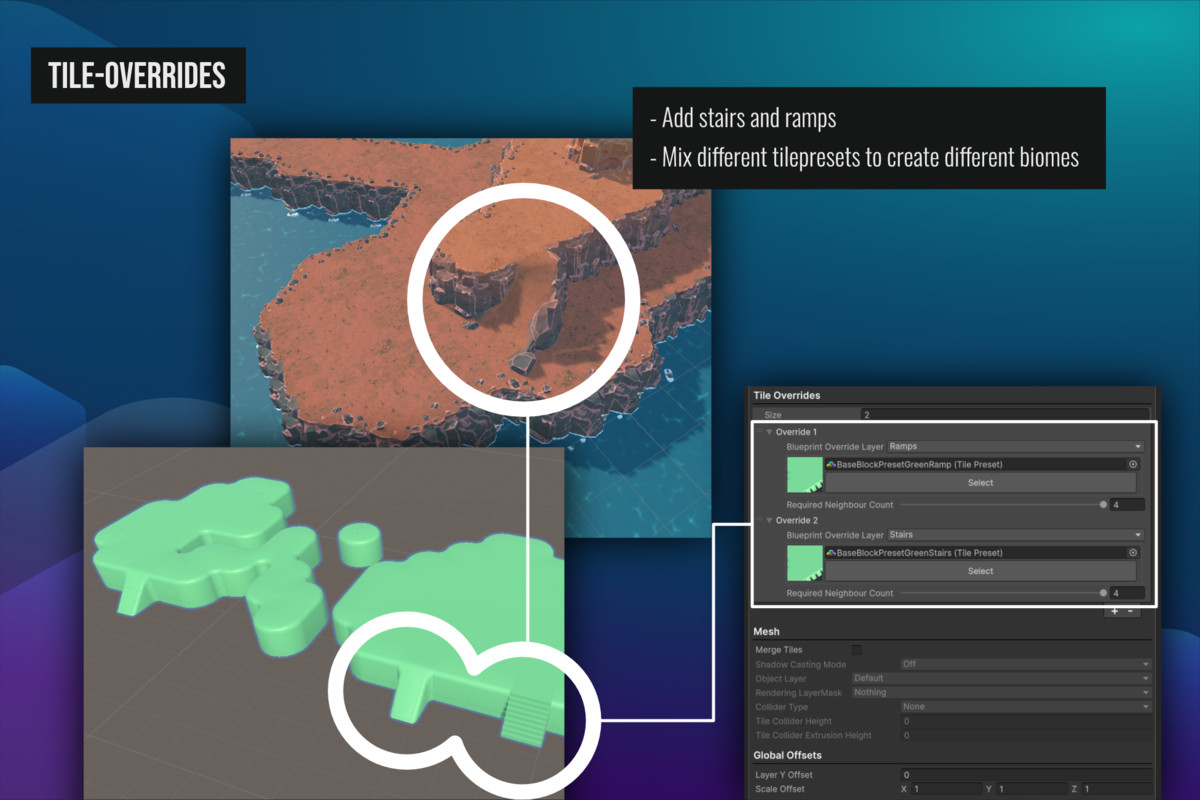Click the Tile Overrides Size field

[1005, 414]
